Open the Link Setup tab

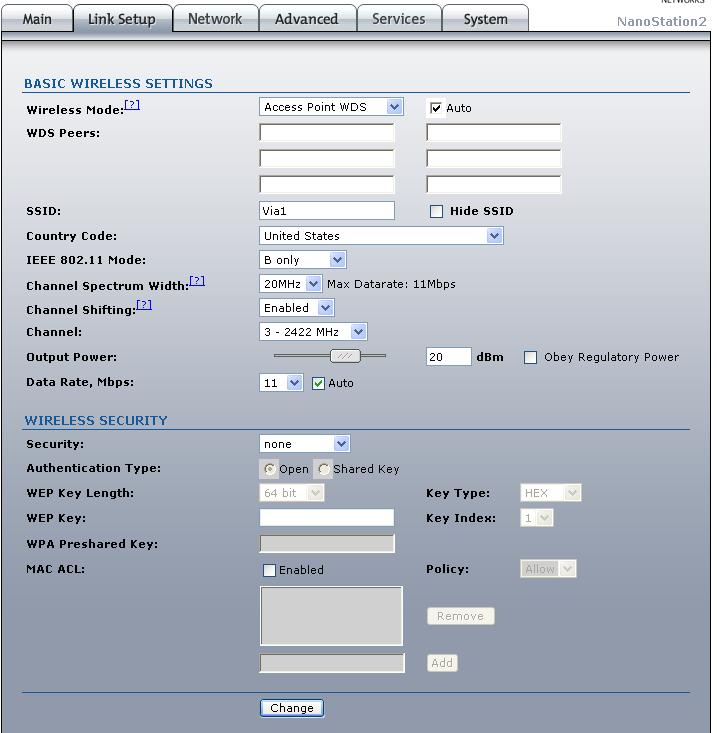coord(122,19)
